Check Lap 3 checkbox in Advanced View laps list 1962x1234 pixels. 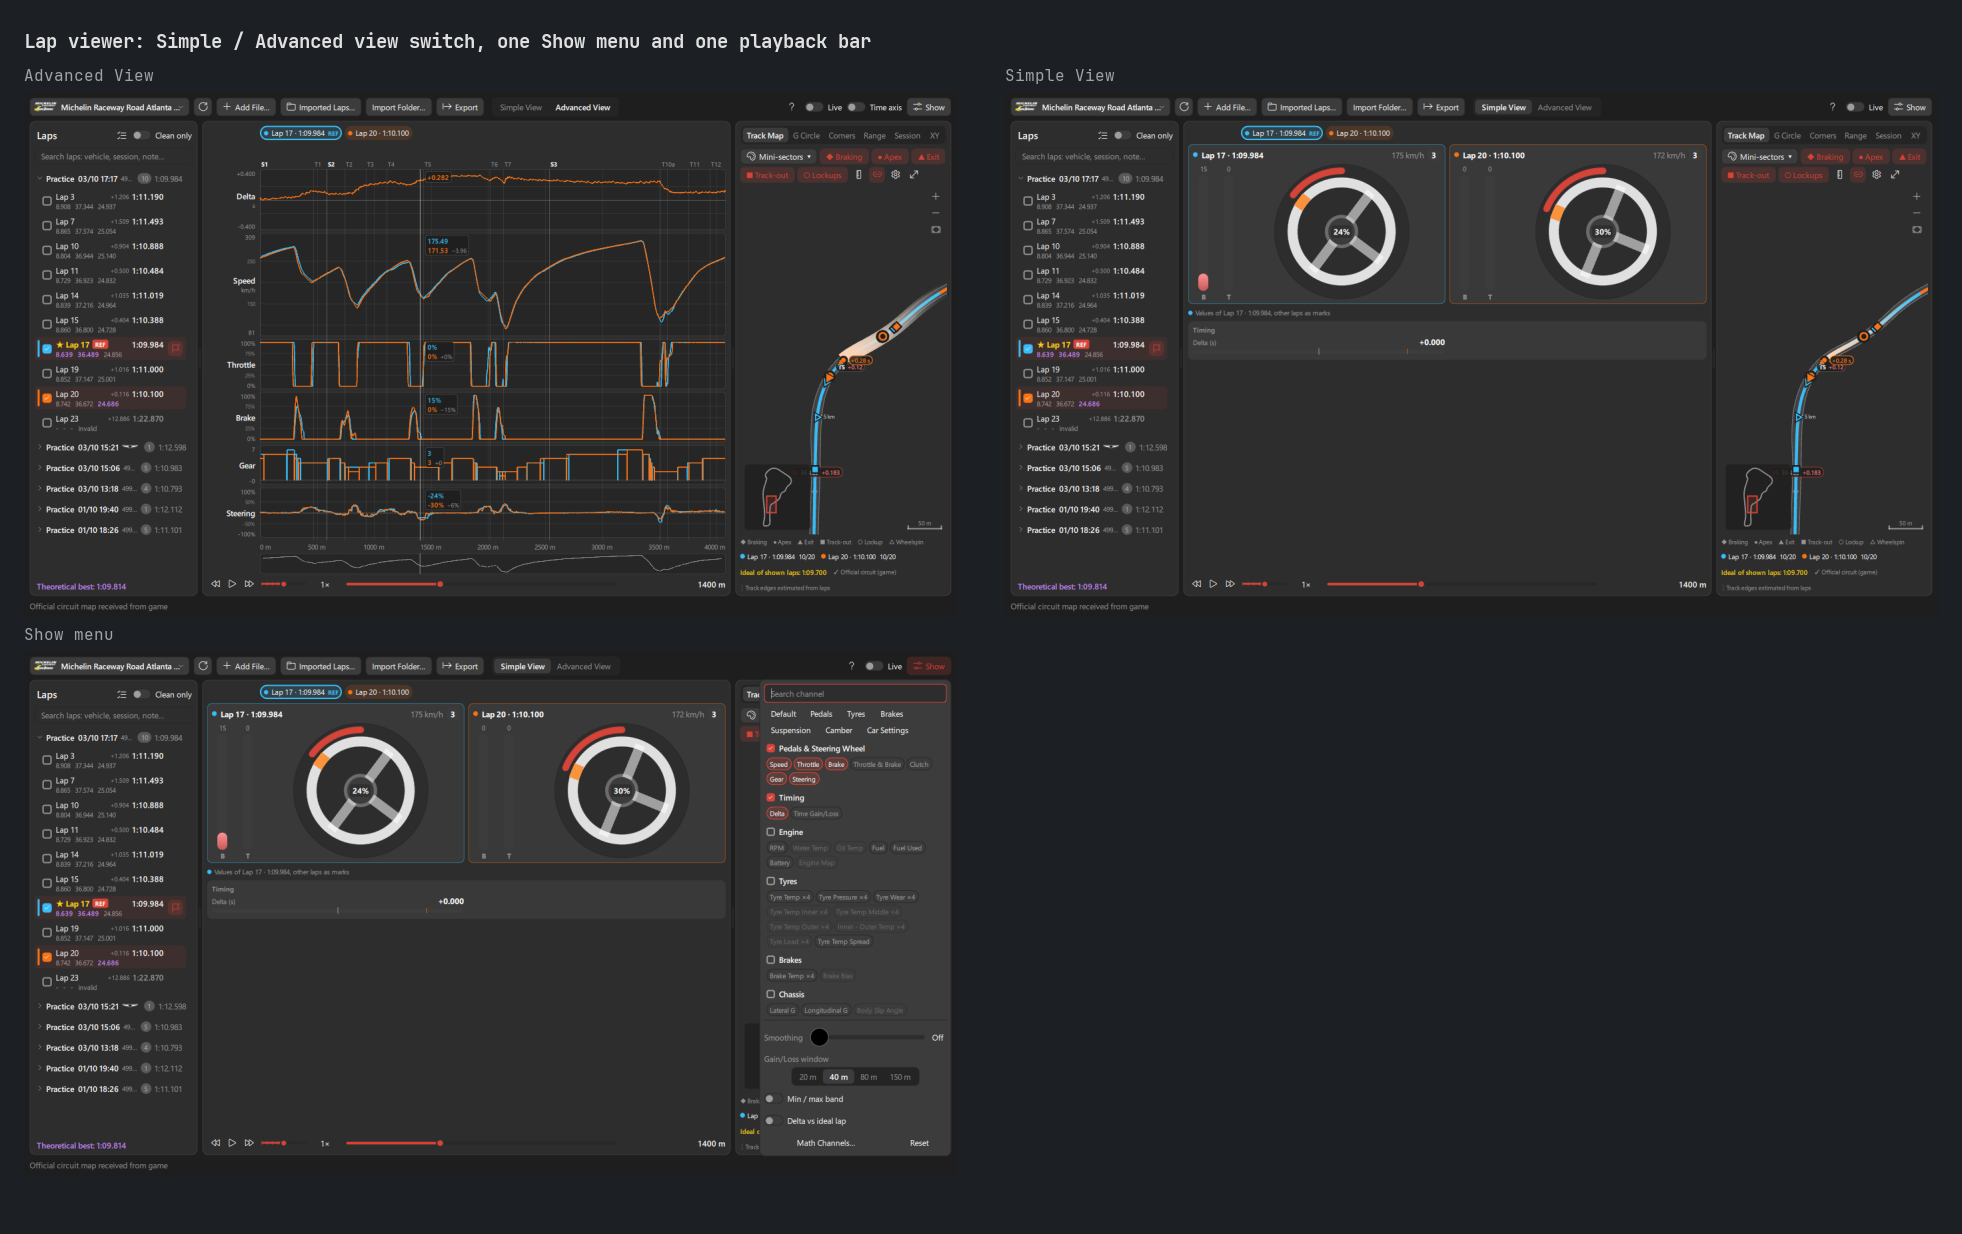click(x=47, y=201)
